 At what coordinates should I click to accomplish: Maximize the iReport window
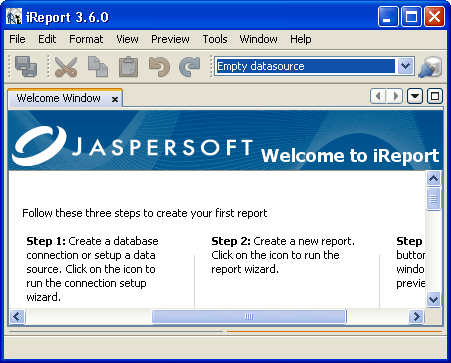point(411,17)
